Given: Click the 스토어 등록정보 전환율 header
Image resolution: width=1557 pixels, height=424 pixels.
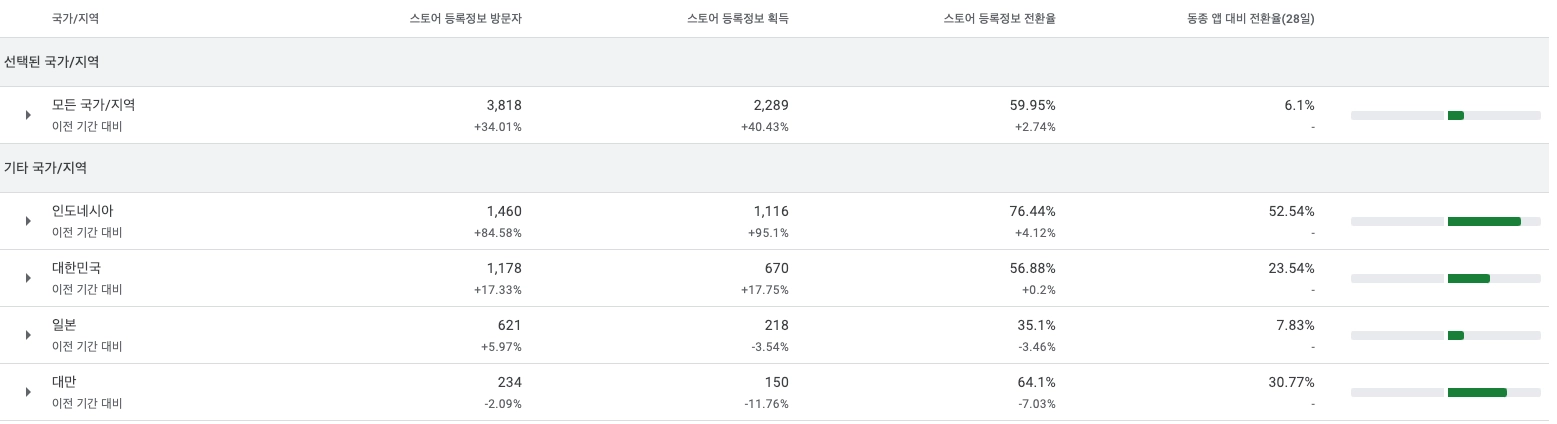Looking at the screenshot, I should pyautogui.click(x=999, y=19).
